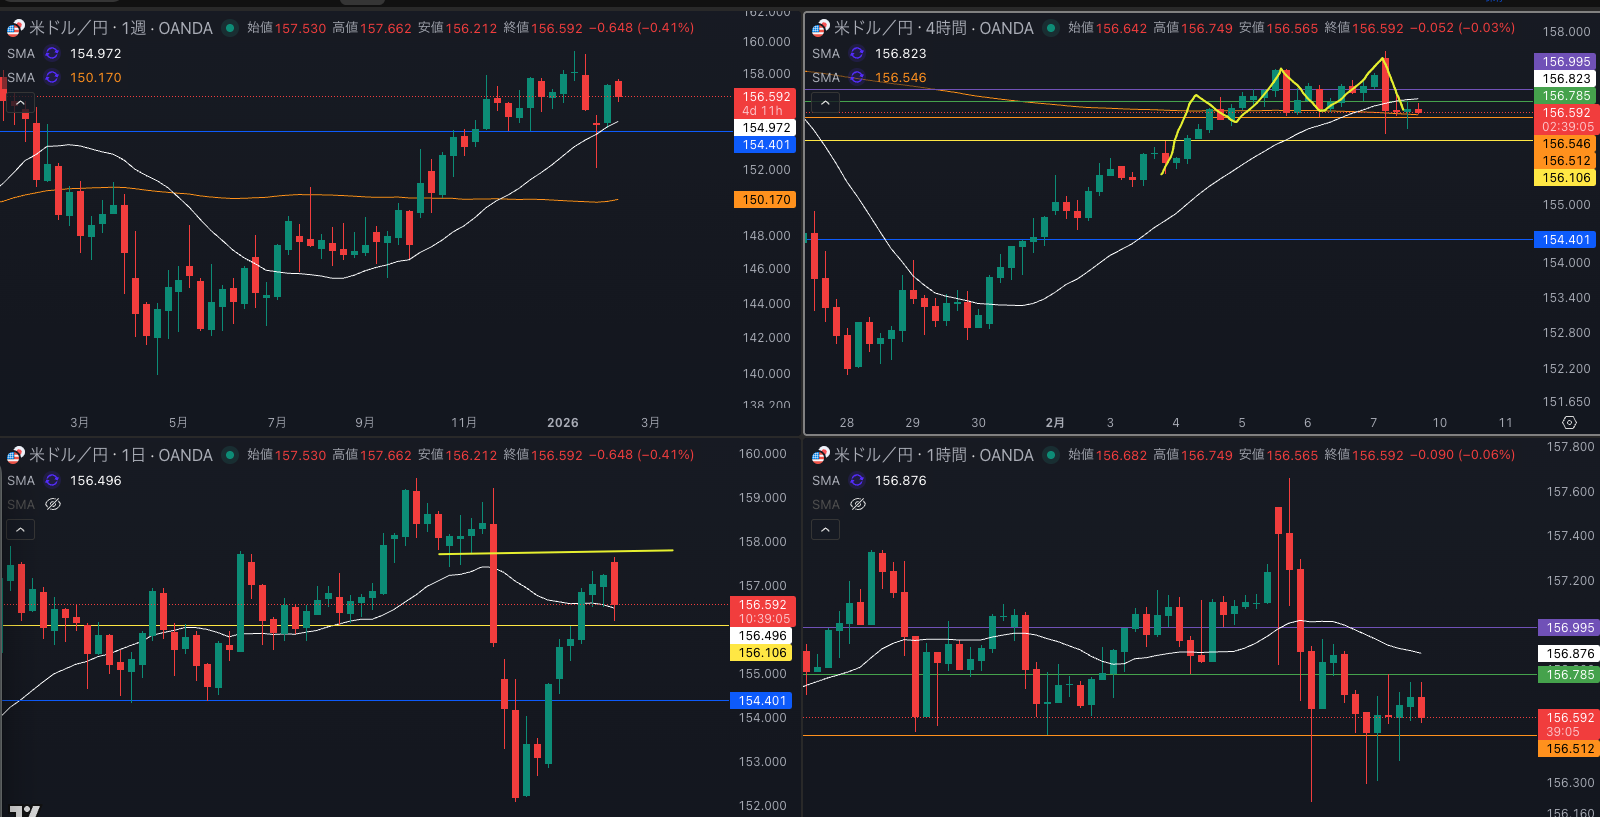
Task: Click the purple 156.995 price label on 4-hour axis
Action: tap(1566, 62)
